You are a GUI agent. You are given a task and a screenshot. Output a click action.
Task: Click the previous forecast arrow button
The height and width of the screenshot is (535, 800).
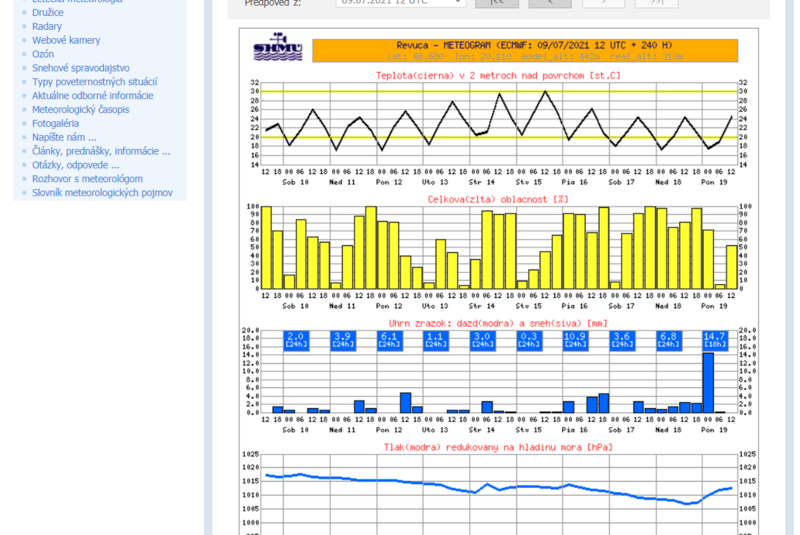pos(550,3)
